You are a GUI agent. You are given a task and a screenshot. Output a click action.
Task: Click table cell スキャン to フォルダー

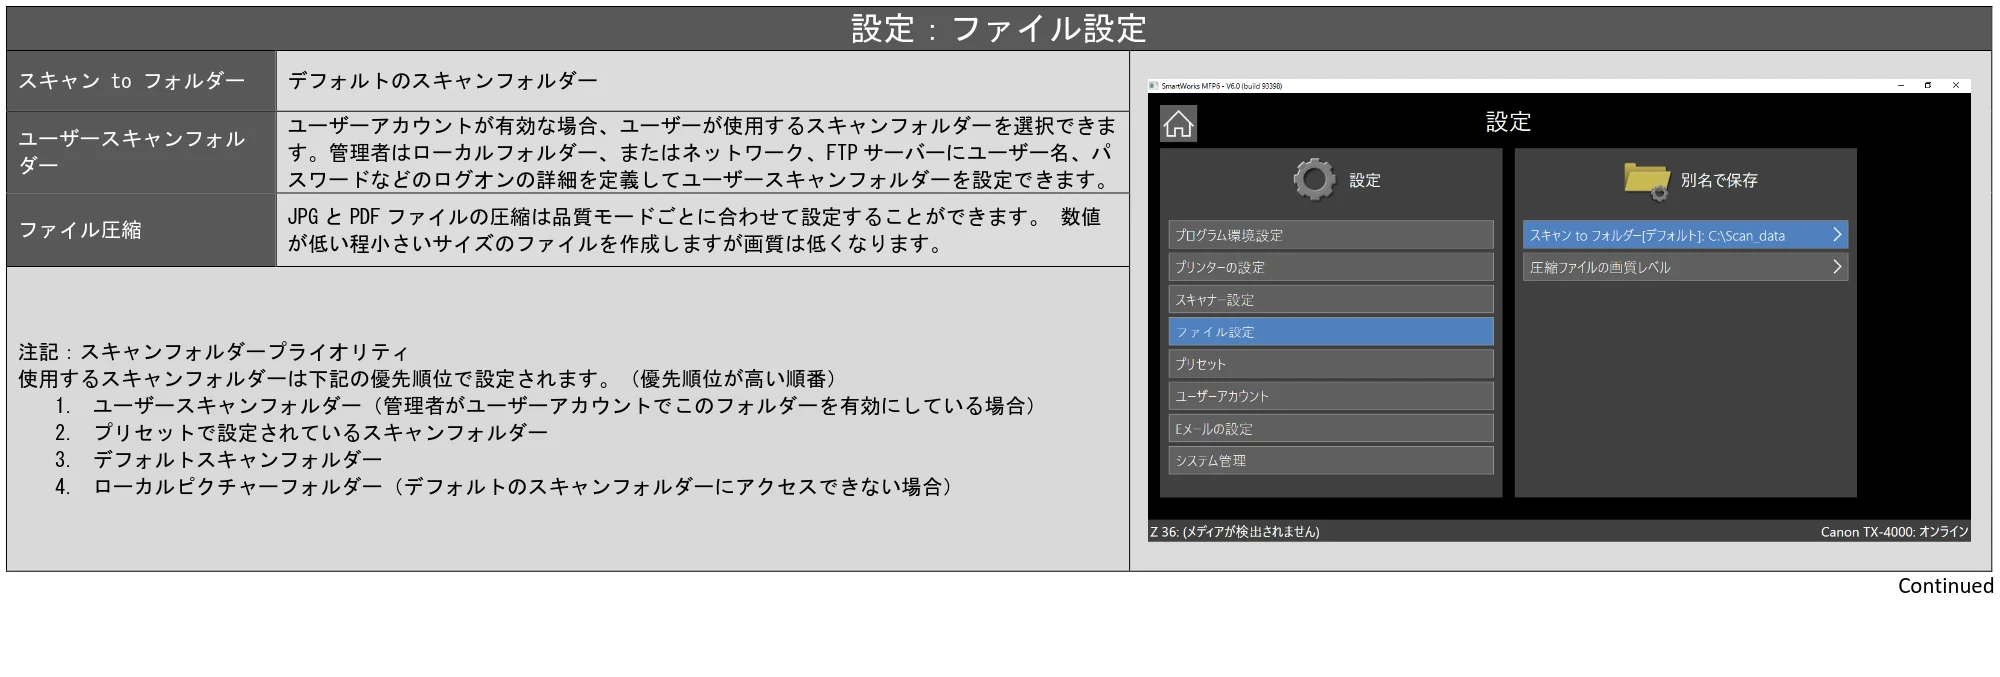141,81
